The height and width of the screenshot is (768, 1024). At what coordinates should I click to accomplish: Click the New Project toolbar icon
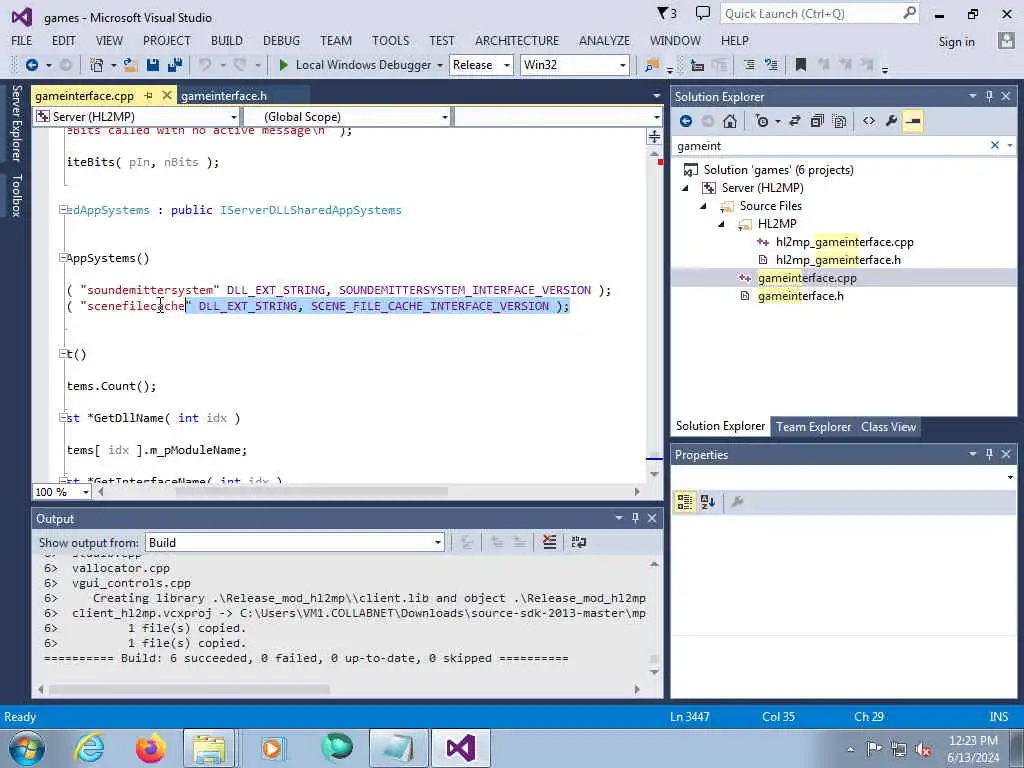(x=97, y=65)
